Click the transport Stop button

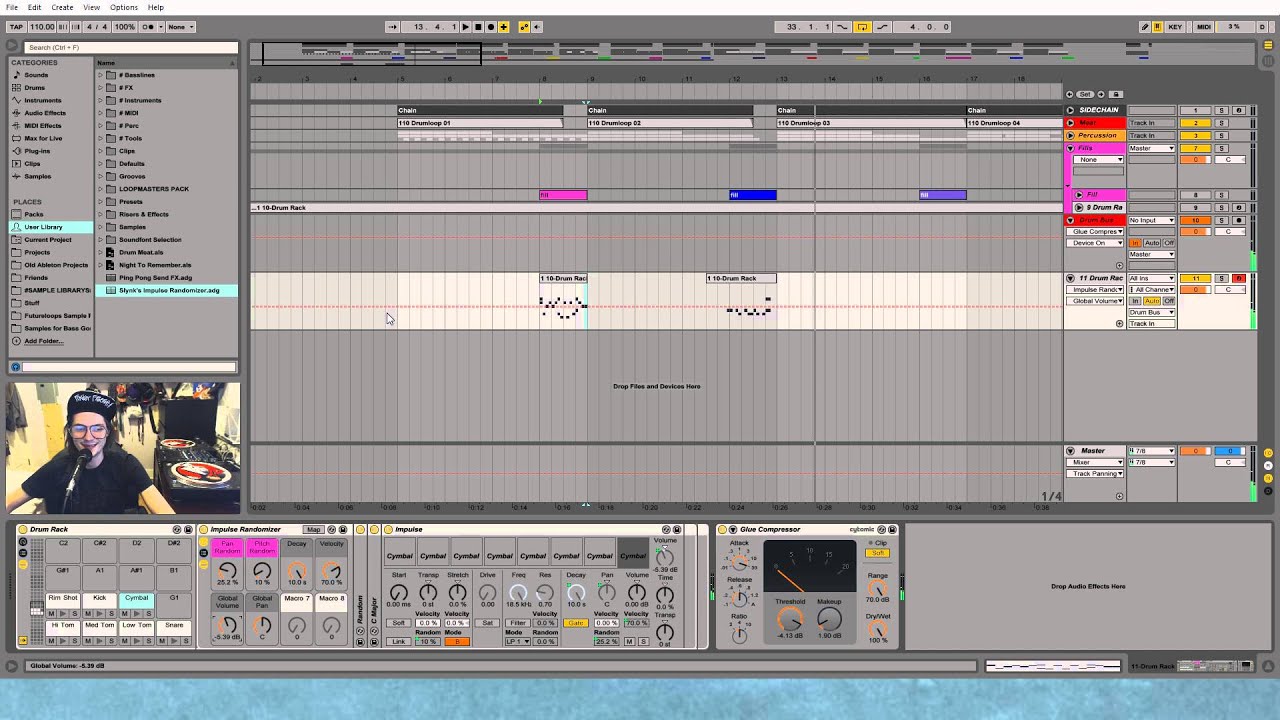[x=478, y=27]
